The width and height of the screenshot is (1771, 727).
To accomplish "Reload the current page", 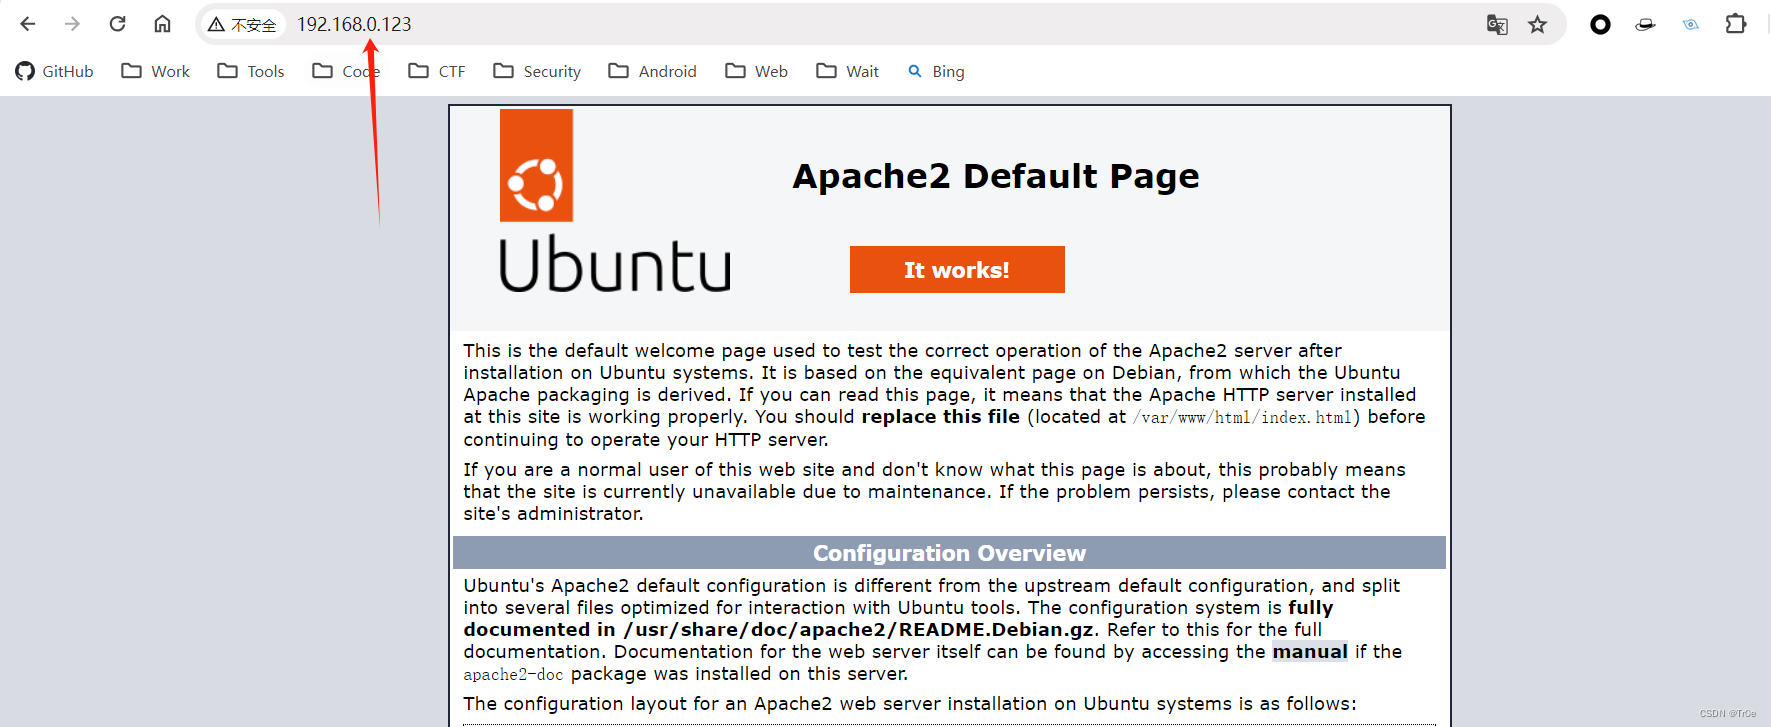I will (117, 24).
